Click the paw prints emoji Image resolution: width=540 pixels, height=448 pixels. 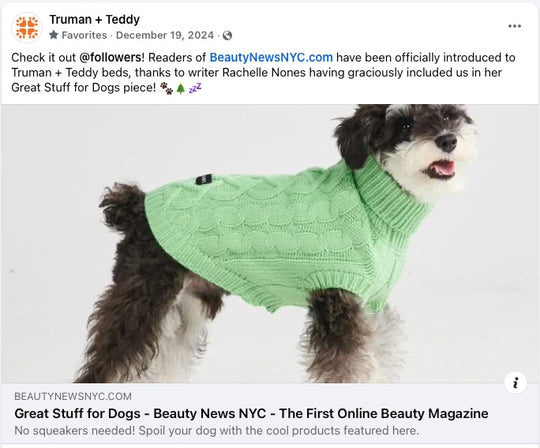167,88
